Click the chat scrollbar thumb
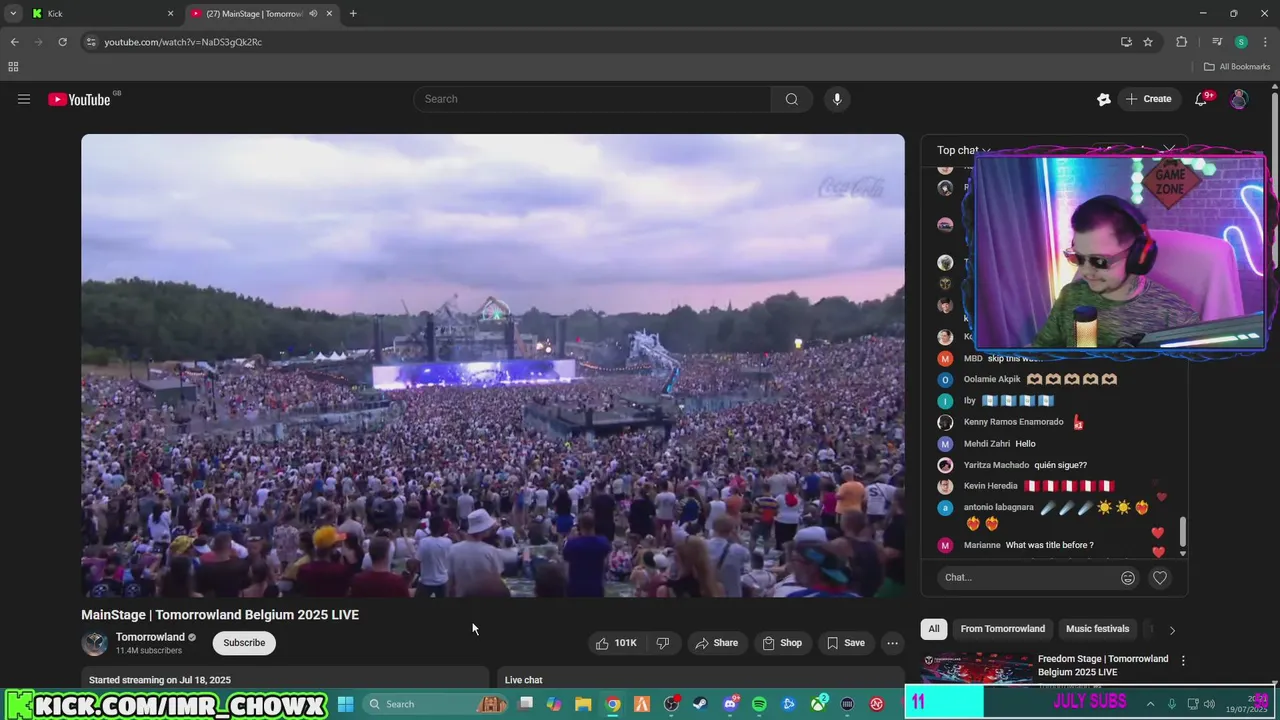Image resolution: width=1280 pixels, height=720 pixels. point(1183,531)
